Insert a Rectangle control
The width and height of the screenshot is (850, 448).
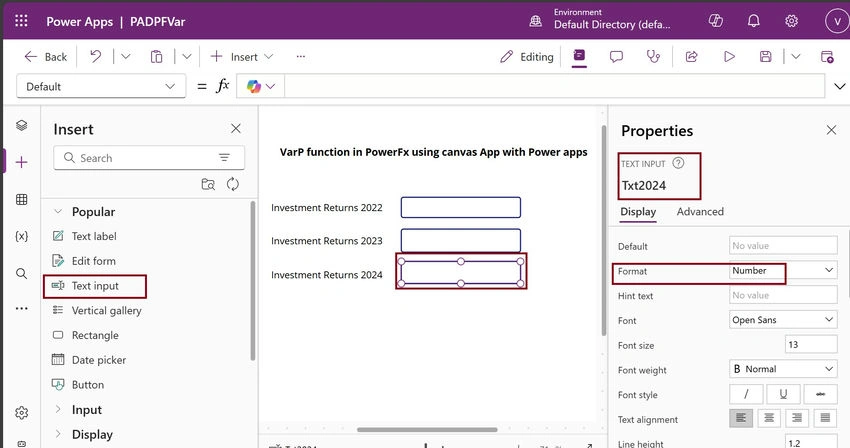click(x=95, y=335)
